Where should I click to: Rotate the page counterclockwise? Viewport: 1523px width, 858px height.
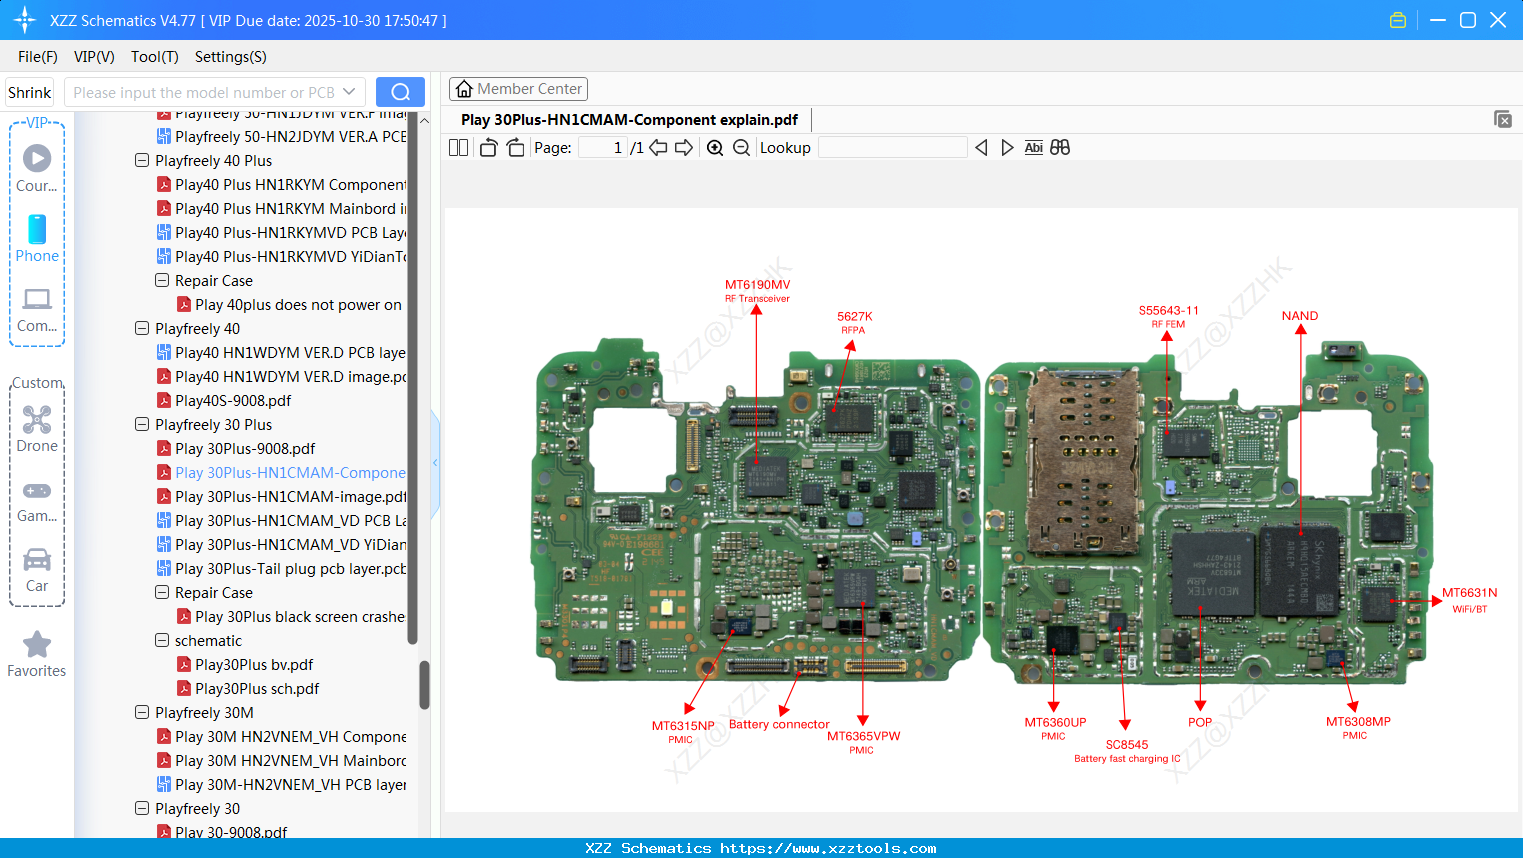[488, 148]
